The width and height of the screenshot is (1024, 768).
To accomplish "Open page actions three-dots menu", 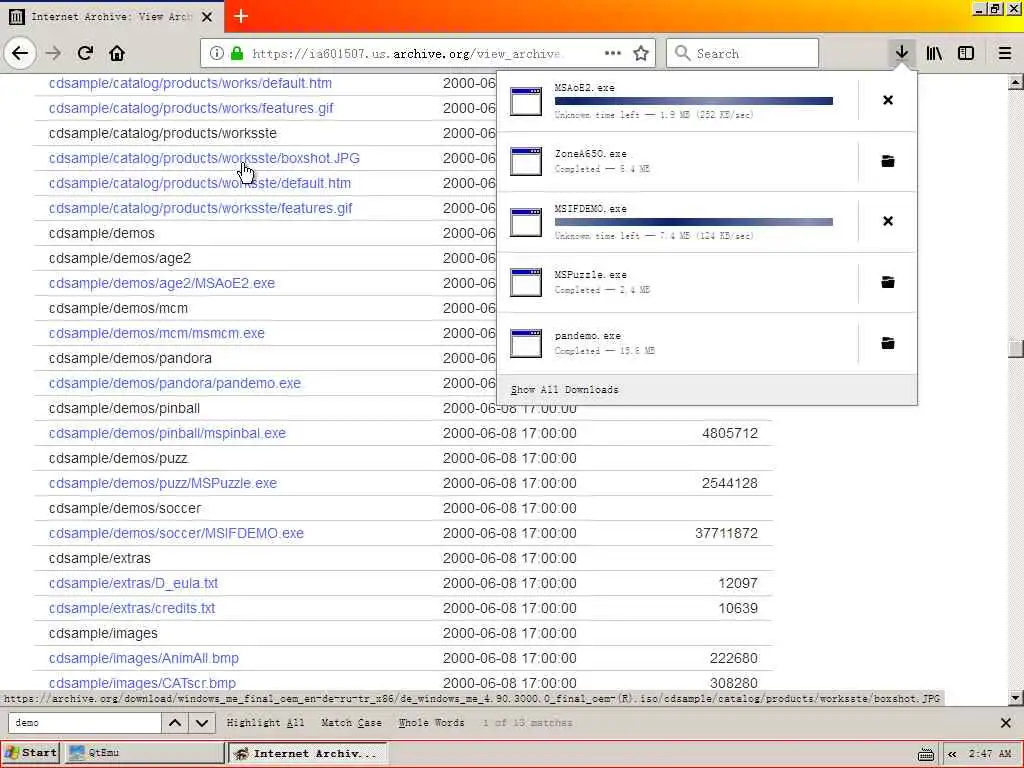I will click(613, 53).
